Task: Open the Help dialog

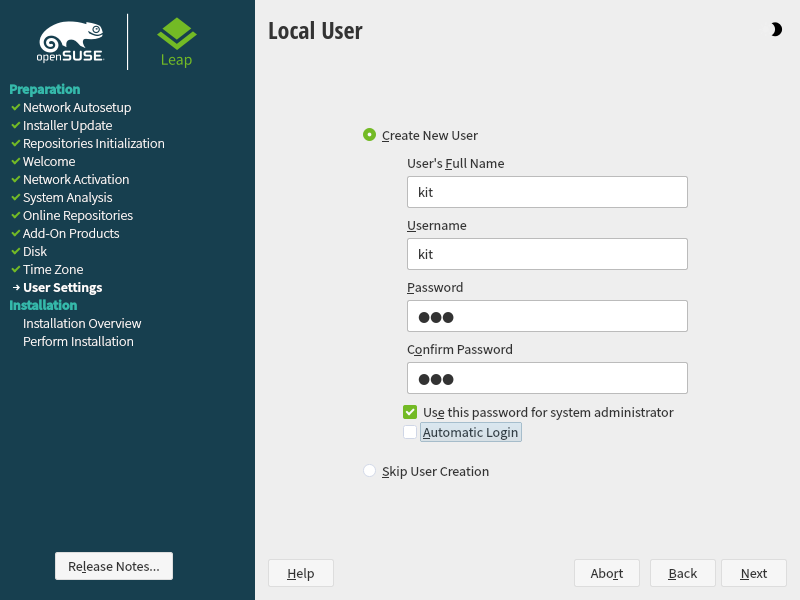Action: coord(301,573)
